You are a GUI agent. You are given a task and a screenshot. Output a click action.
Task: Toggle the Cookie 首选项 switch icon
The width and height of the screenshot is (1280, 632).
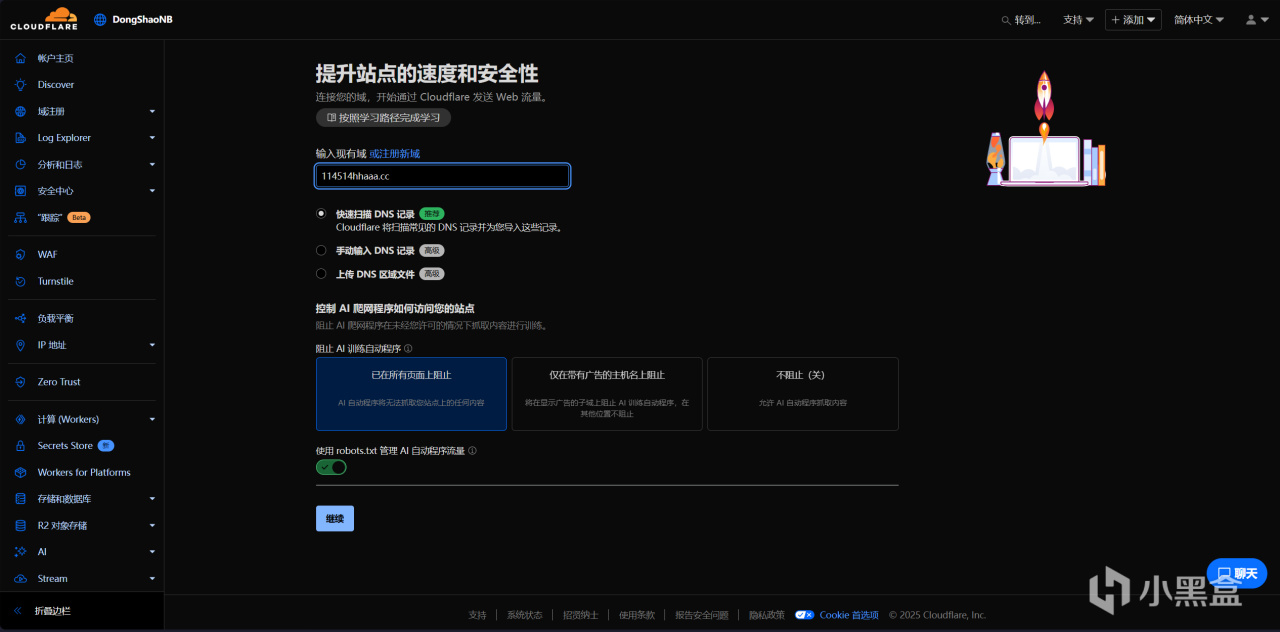point(804,615)
